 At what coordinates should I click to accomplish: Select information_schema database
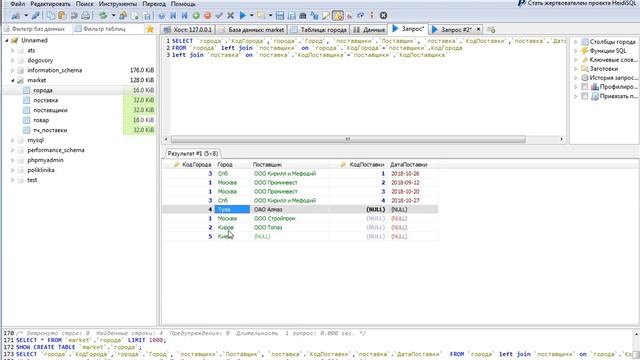point(55,70)
